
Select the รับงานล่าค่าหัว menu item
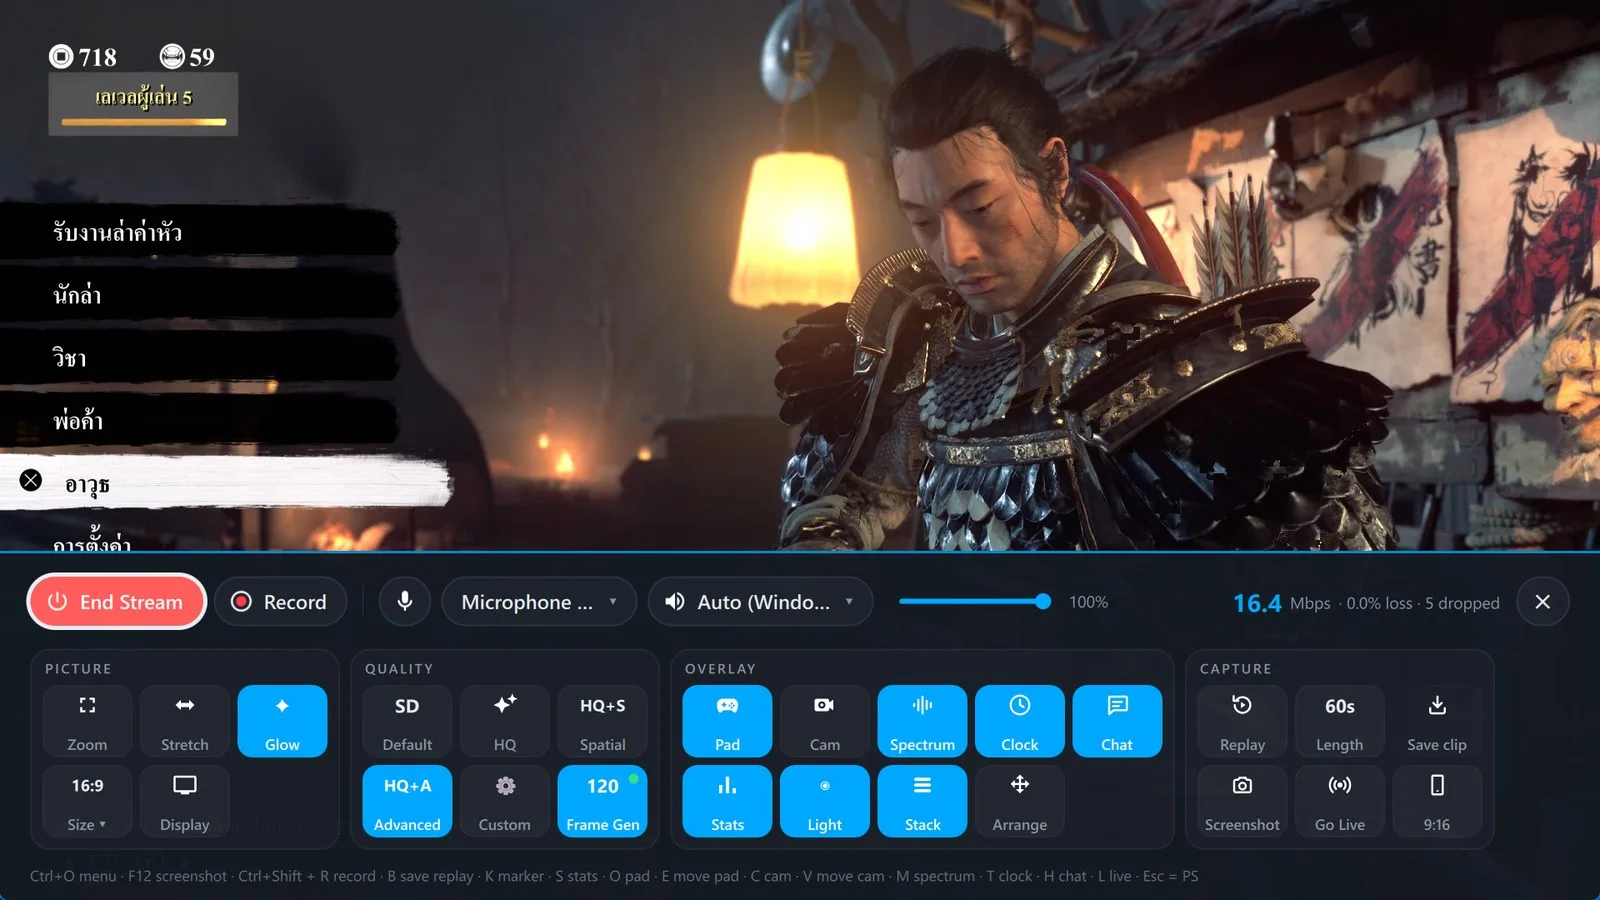pos(198,232)
